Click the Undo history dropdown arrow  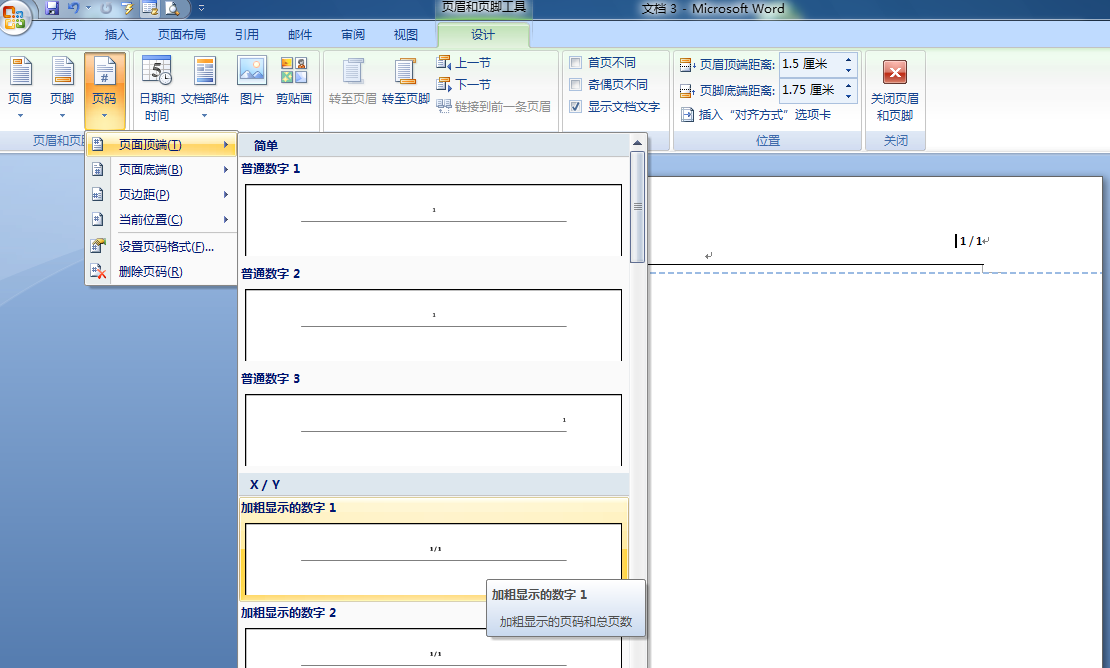88,8
